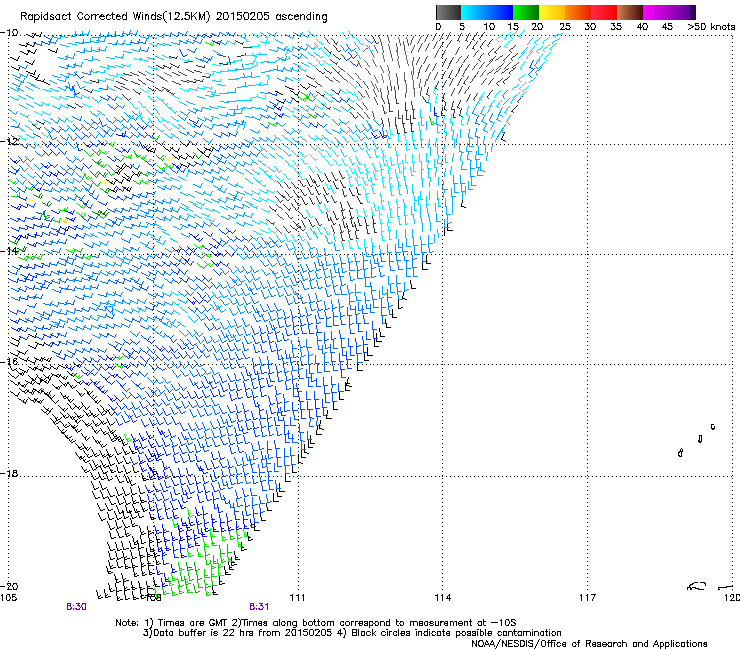Image resolution: width=740 pixels, height=650 pixels.
Task: Click legend tick label '40'
Action: coord(642,27)
